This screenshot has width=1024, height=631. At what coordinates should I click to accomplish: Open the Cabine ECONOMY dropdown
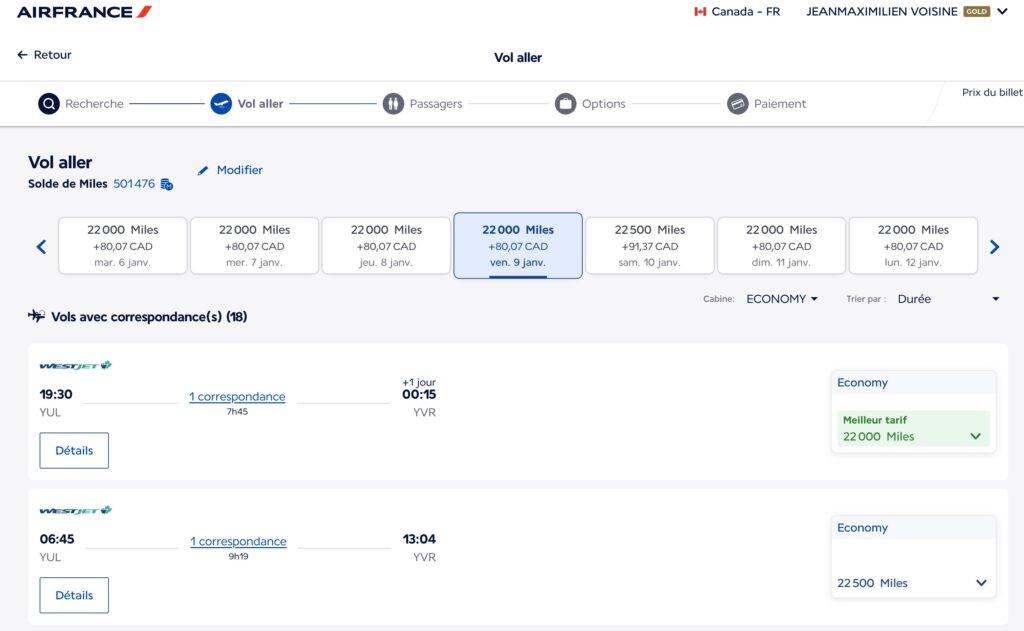(x=782, y=299)
